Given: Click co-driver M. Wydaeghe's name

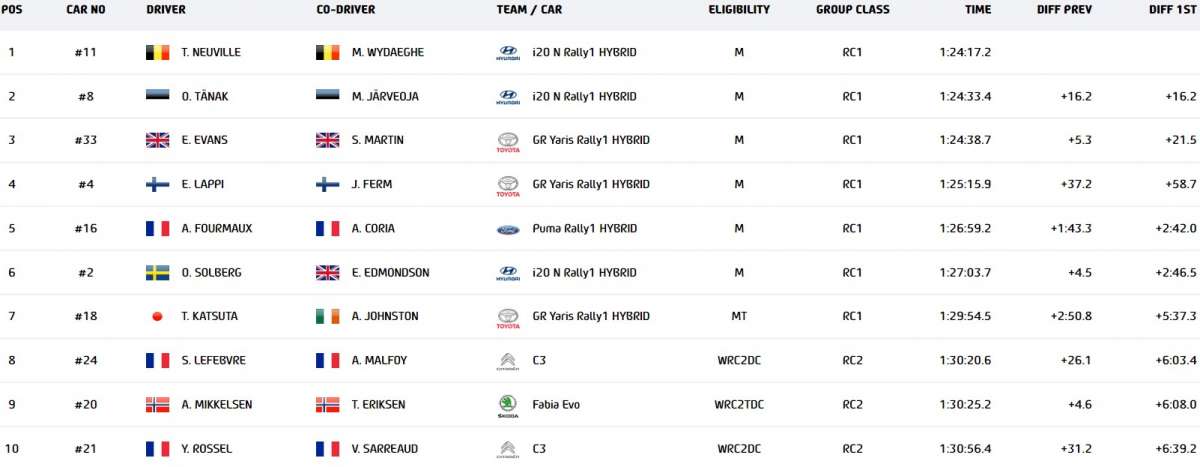Looking at the screenshot, I should (x=386, y=52).
